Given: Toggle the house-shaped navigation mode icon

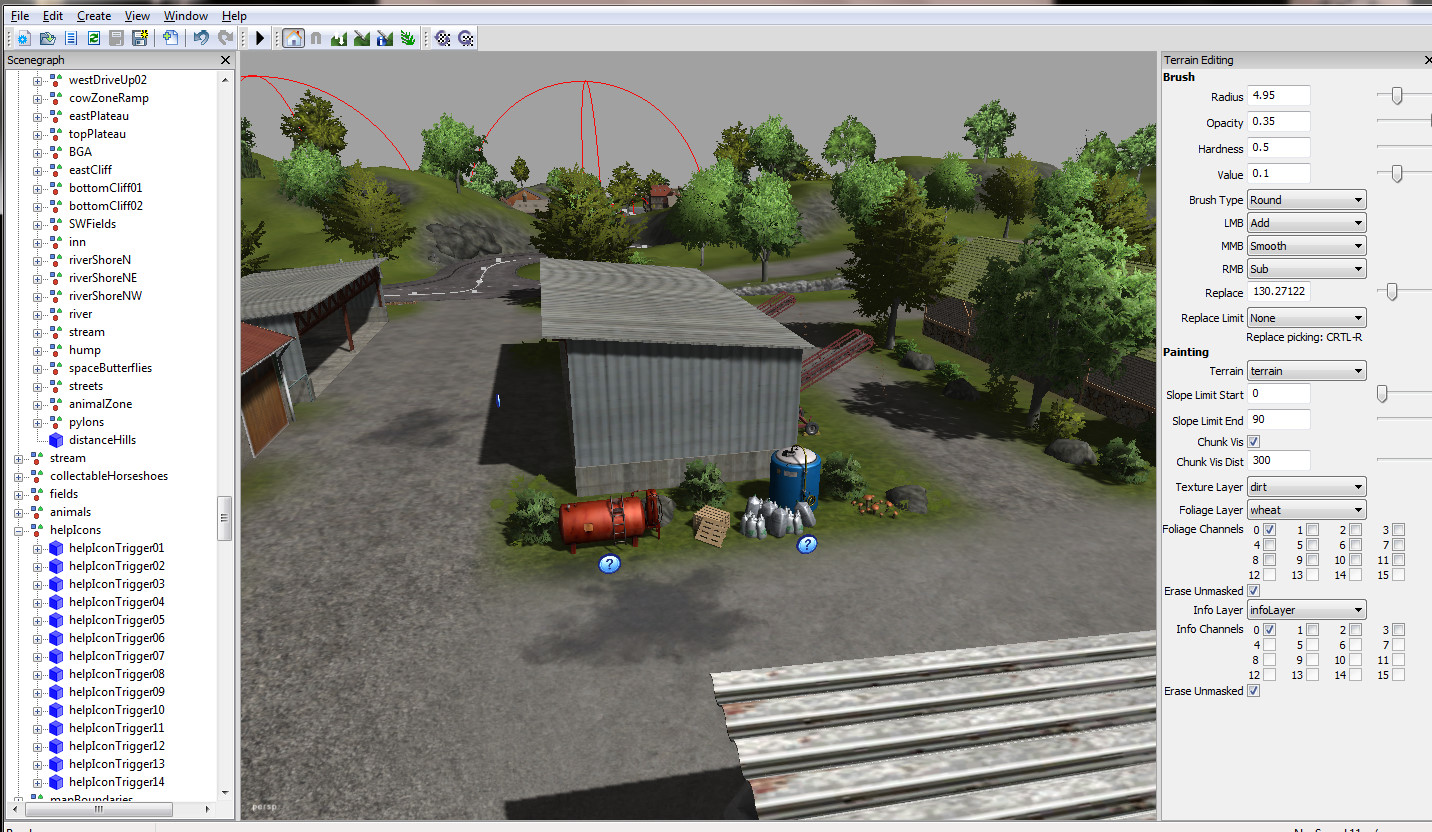Looking at the screenshot, I should [294, 38].
